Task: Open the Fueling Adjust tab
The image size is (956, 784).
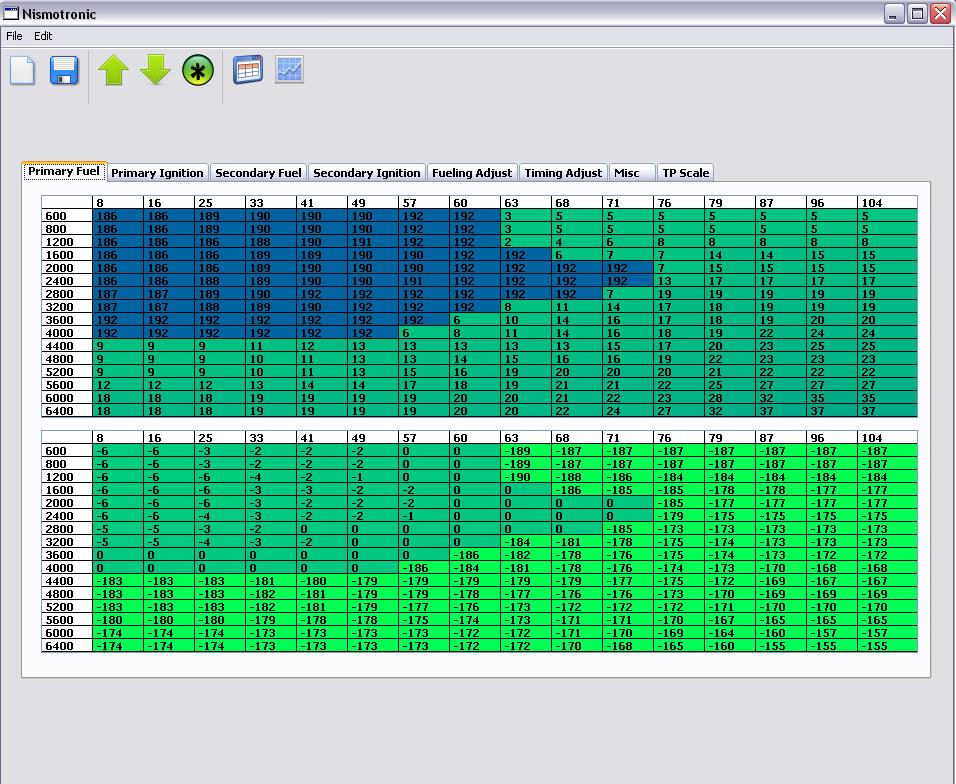Action: [x=472, y=173]
